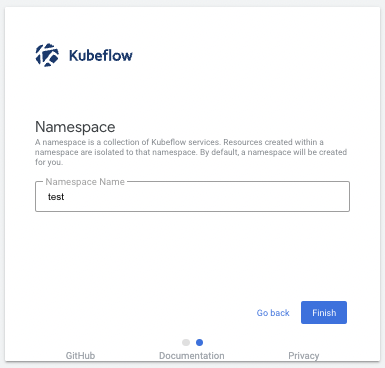Go back to the previous step
Screen dimensions: 385x368
(x=273, y=313)
